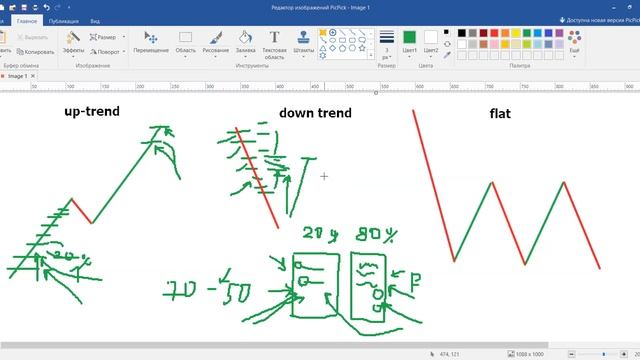Expand the Размер image size dropdown arrow
The image size is (640, 360).
click(124, 37)
